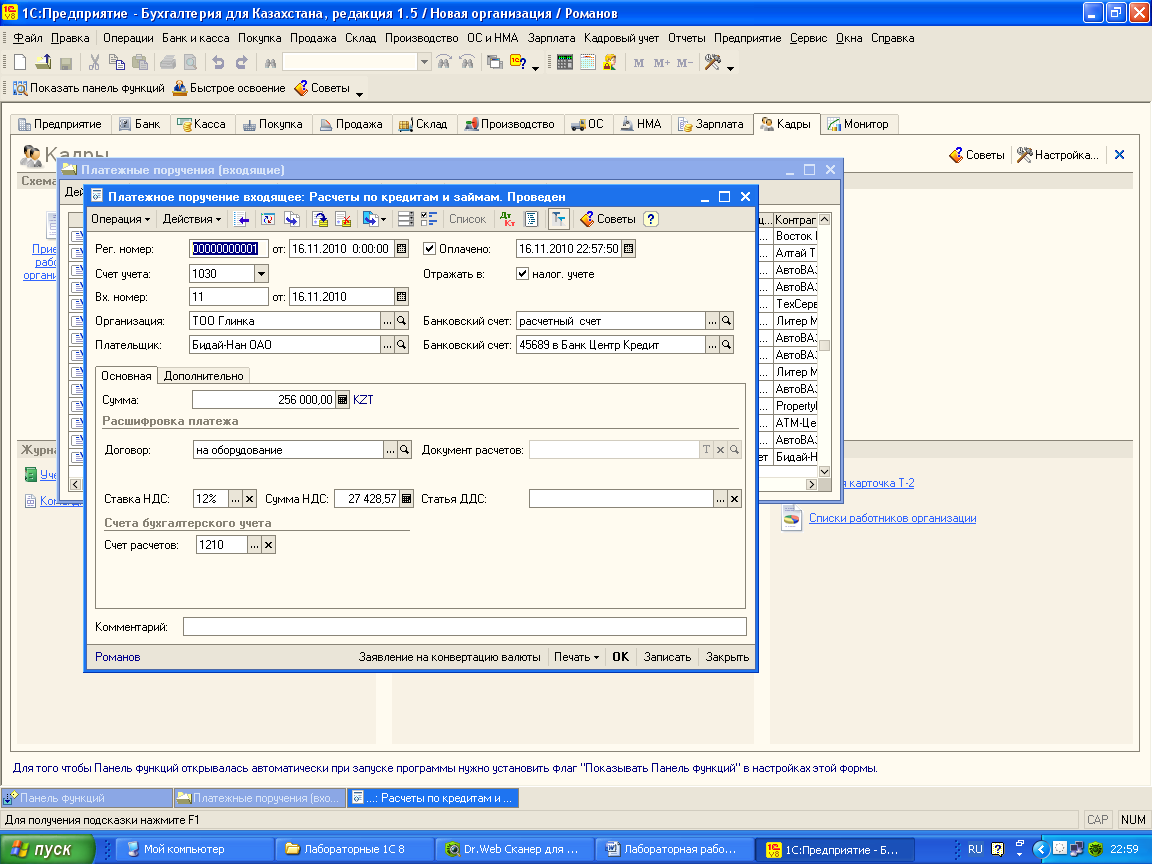The height and width of the screenshot is (864, 1152).
Task: Clear the Счет расчетов value
Action: pos(269,545)
